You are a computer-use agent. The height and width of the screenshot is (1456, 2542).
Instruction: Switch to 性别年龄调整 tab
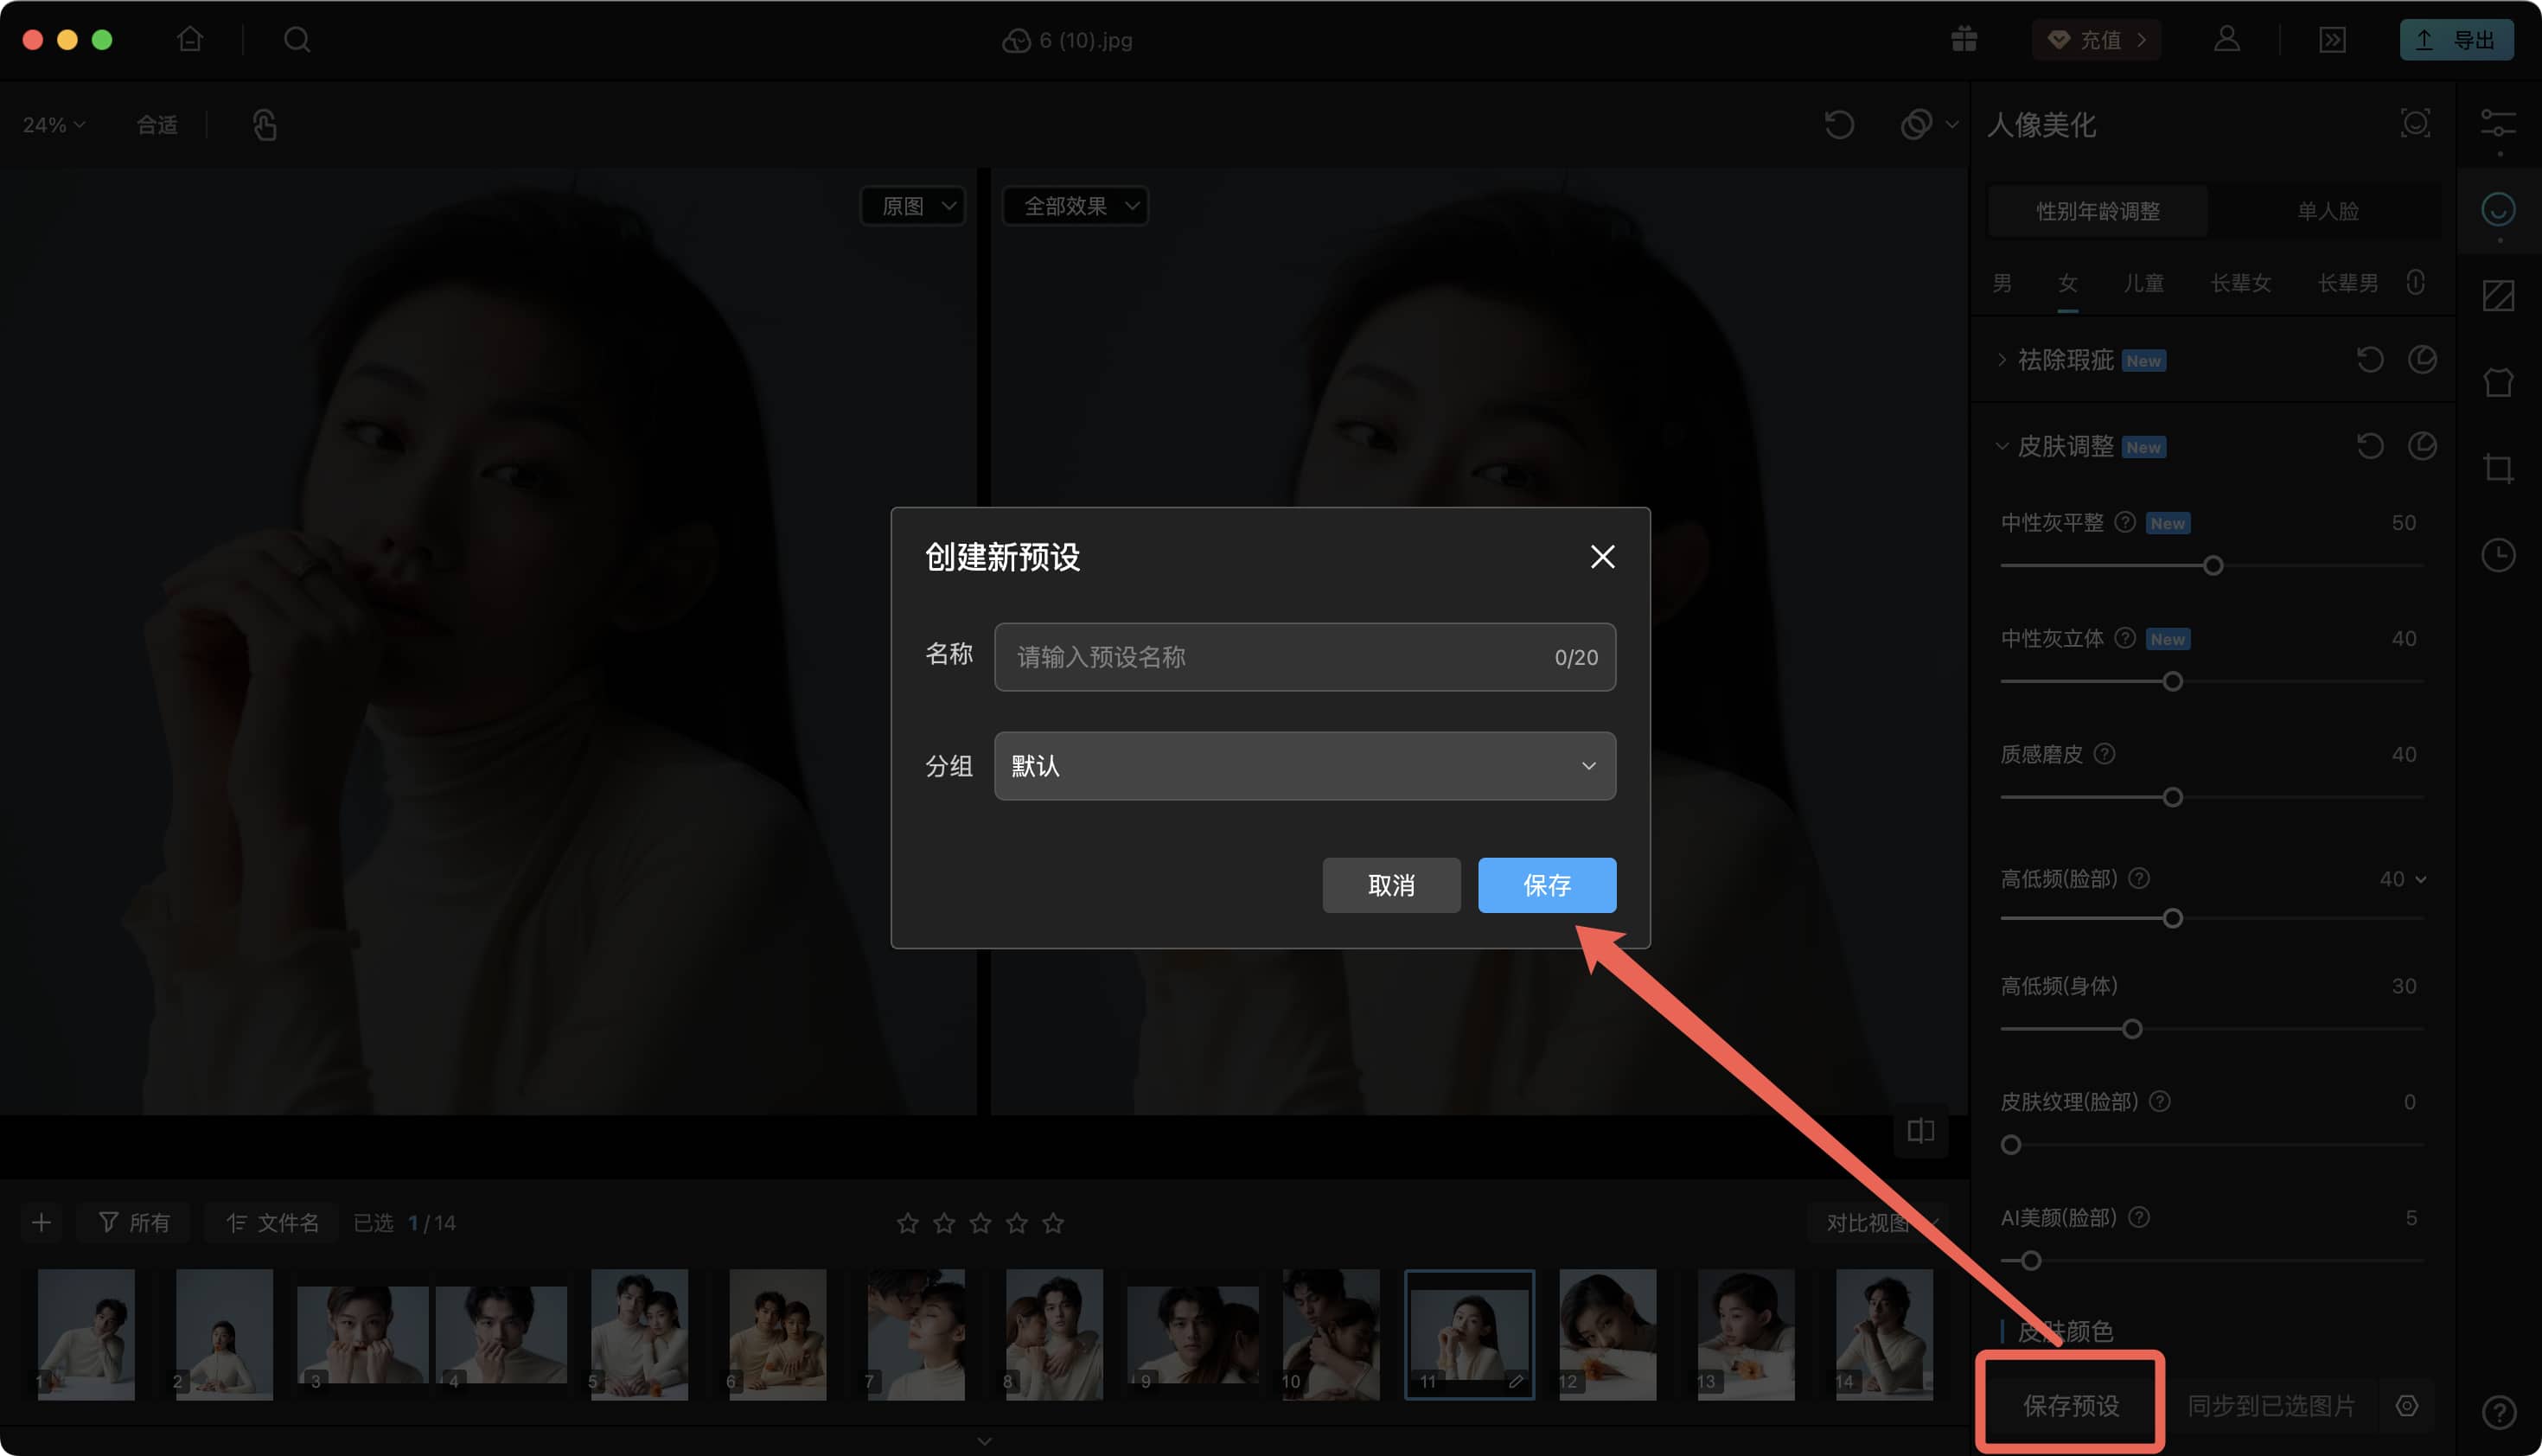[2098, 211]
